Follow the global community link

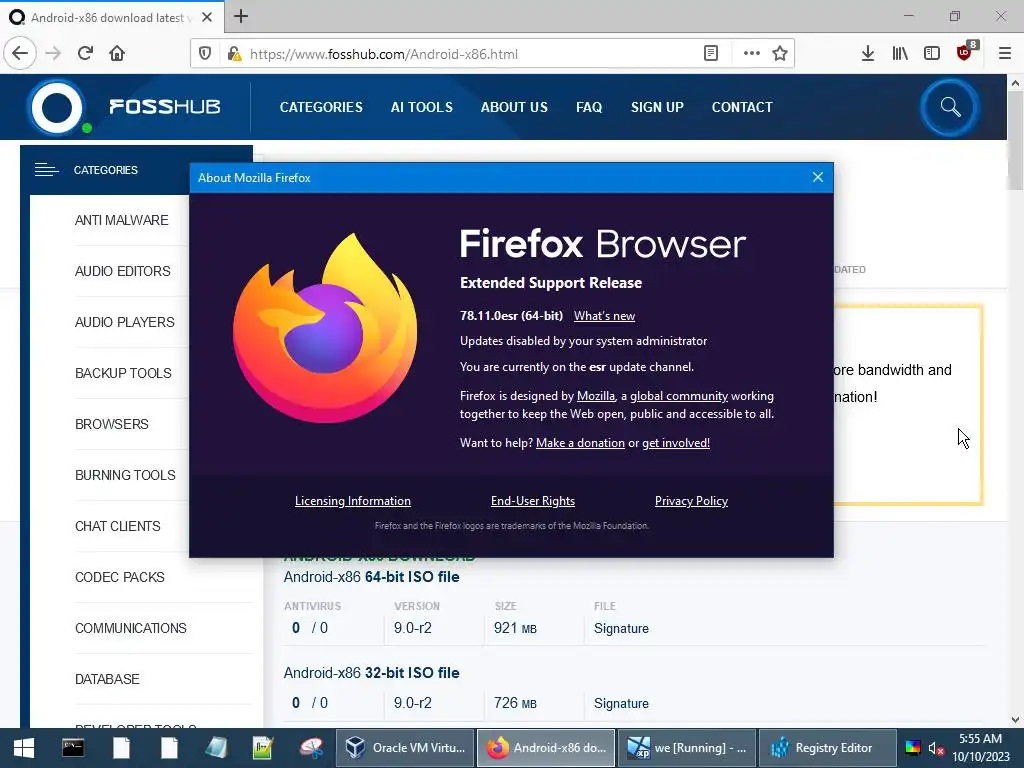point(679,396)
